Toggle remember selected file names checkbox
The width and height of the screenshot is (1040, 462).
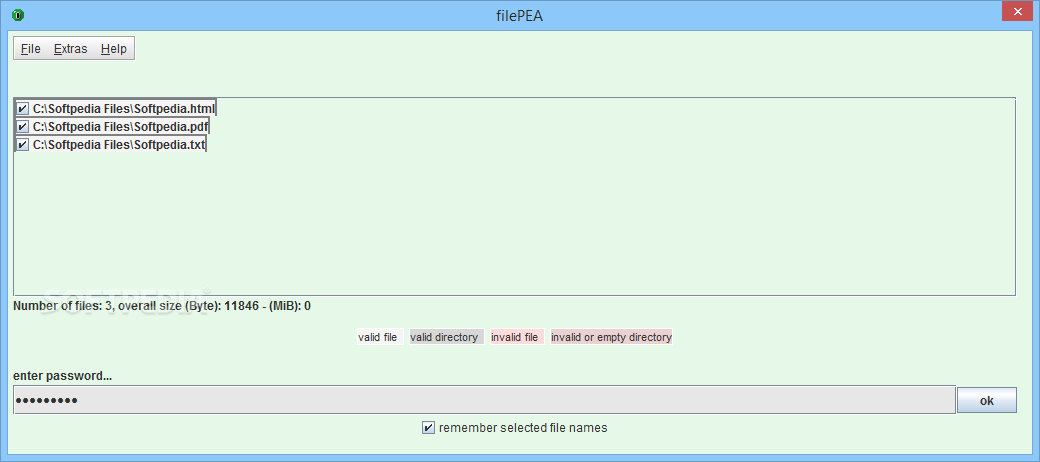pyautogui.click(x=428, y=428)
